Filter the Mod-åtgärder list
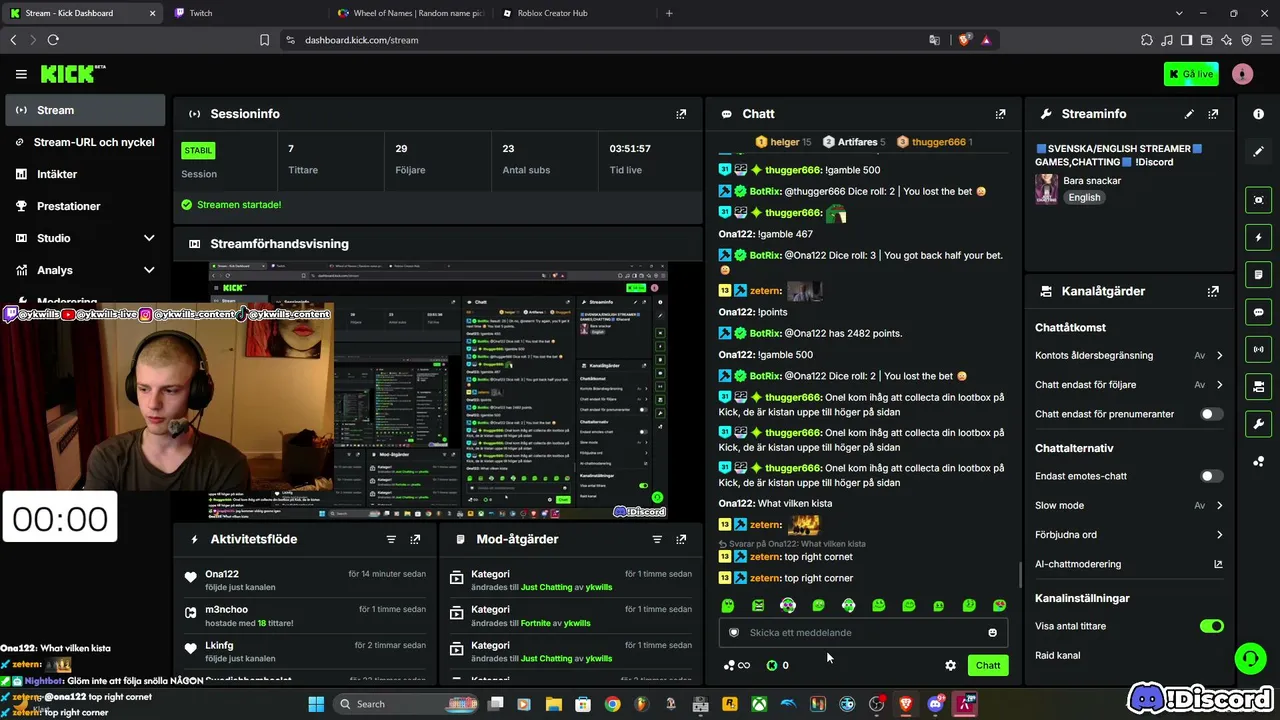This screenshot has width=1280, height=720. pyautogui.click(x=657, y=539)
